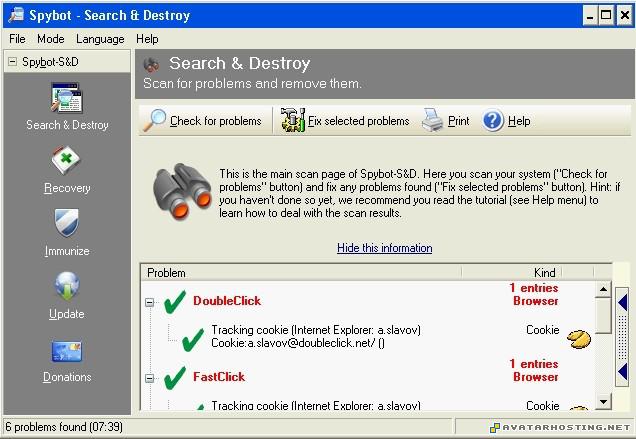Click the Recovery label in the sidebar
The height and width of the screenshot is (439, 636).
[67, 188]
